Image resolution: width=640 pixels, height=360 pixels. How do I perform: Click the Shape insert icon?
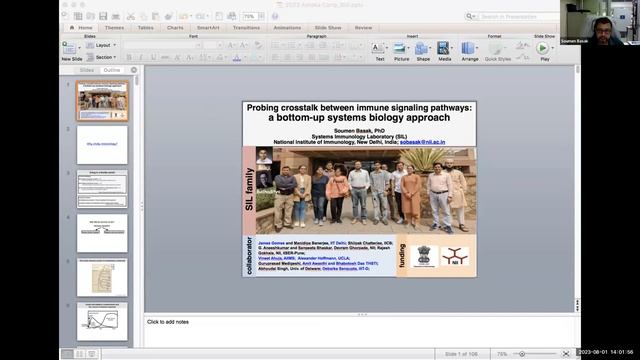pos(421,48)
